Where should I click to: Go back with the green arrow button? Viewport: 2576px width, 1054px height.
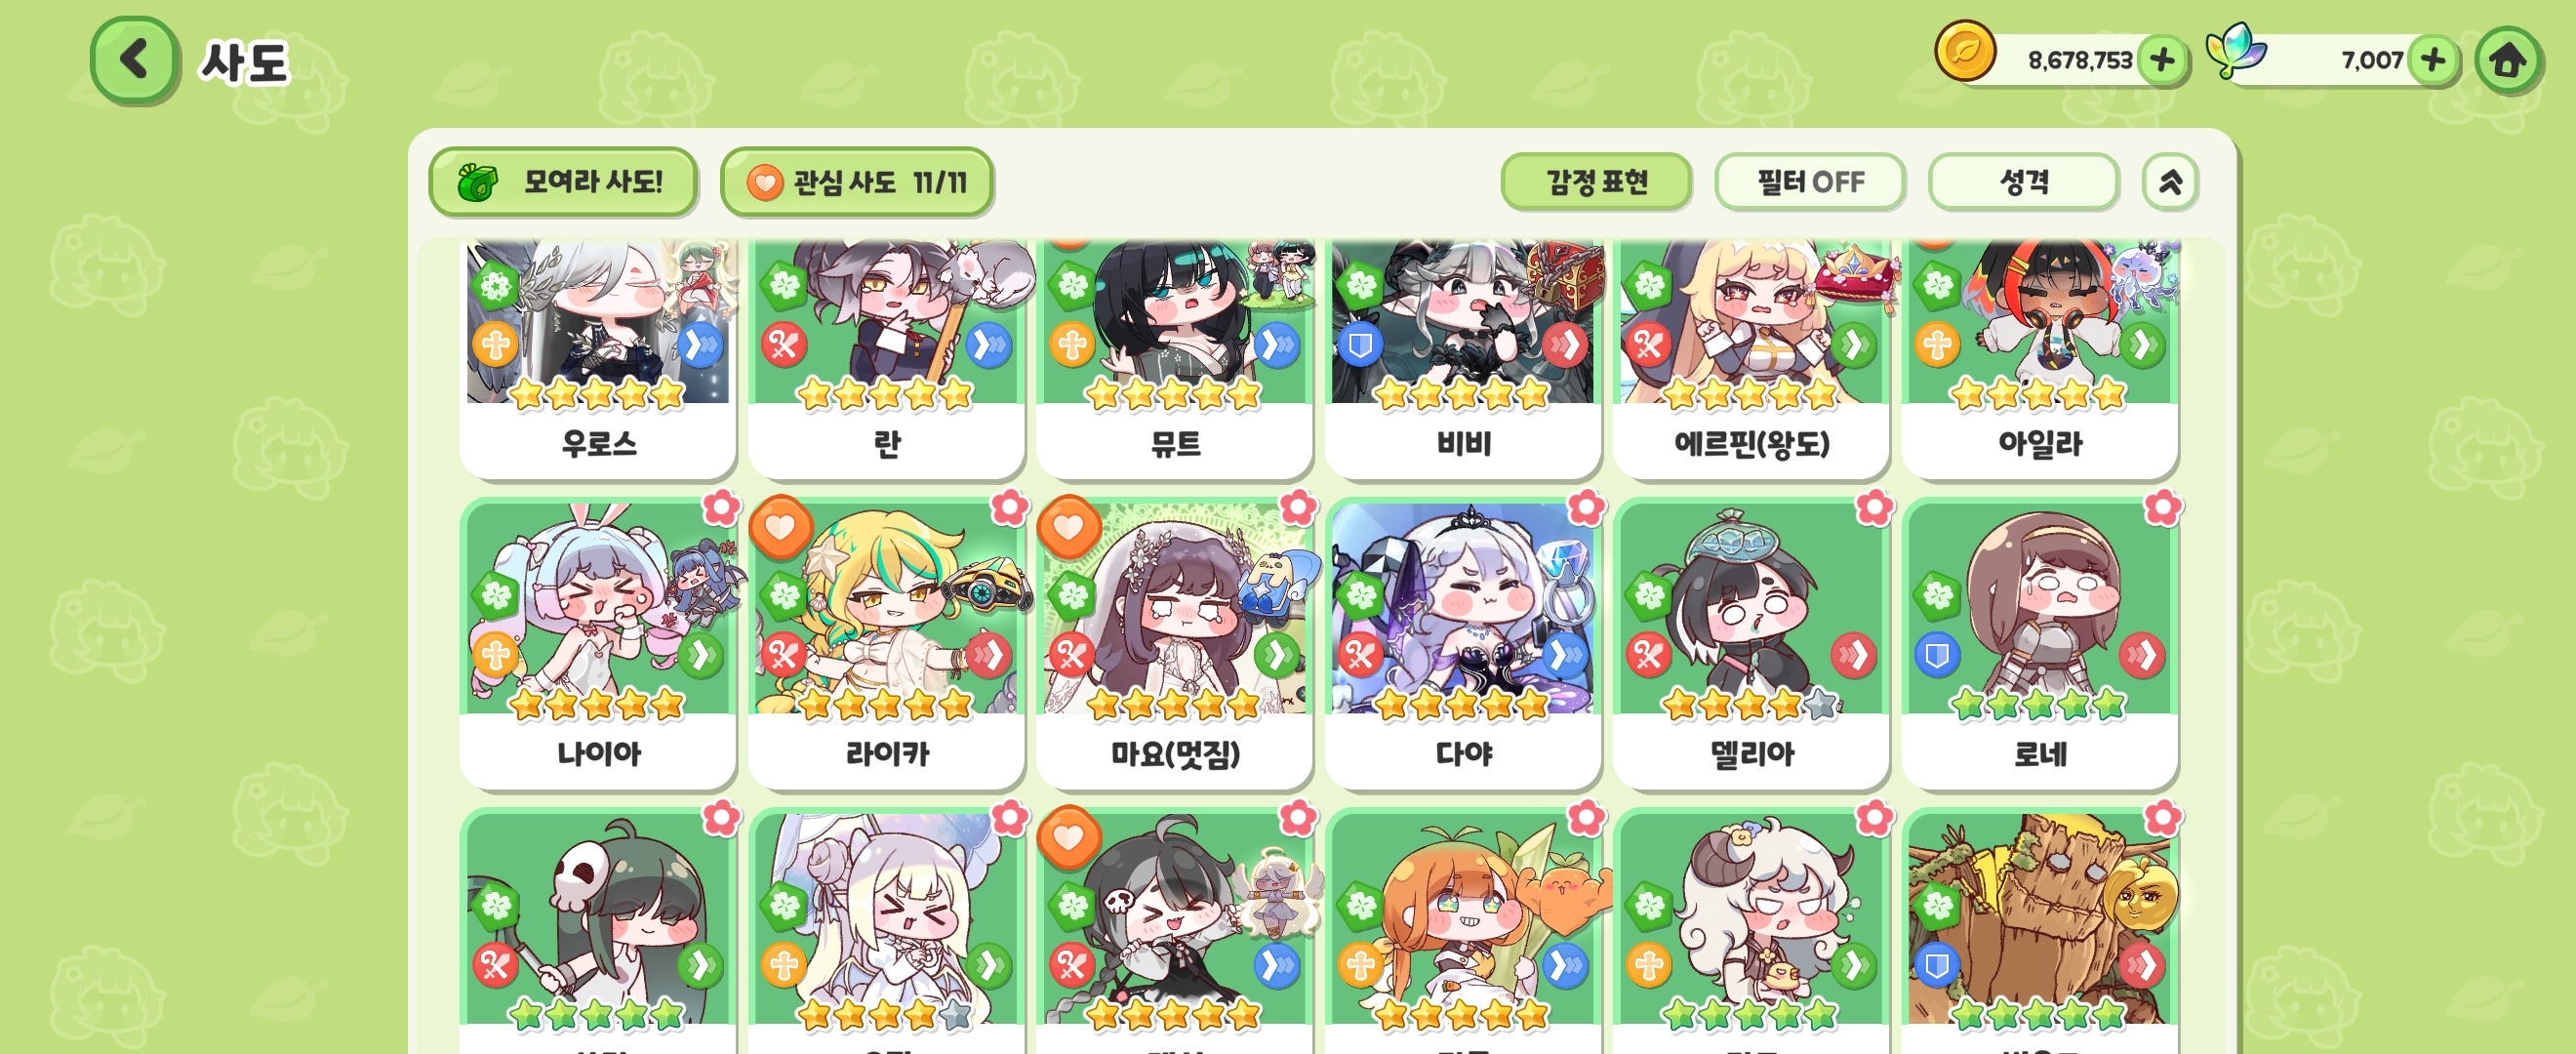tap(134, 60)
